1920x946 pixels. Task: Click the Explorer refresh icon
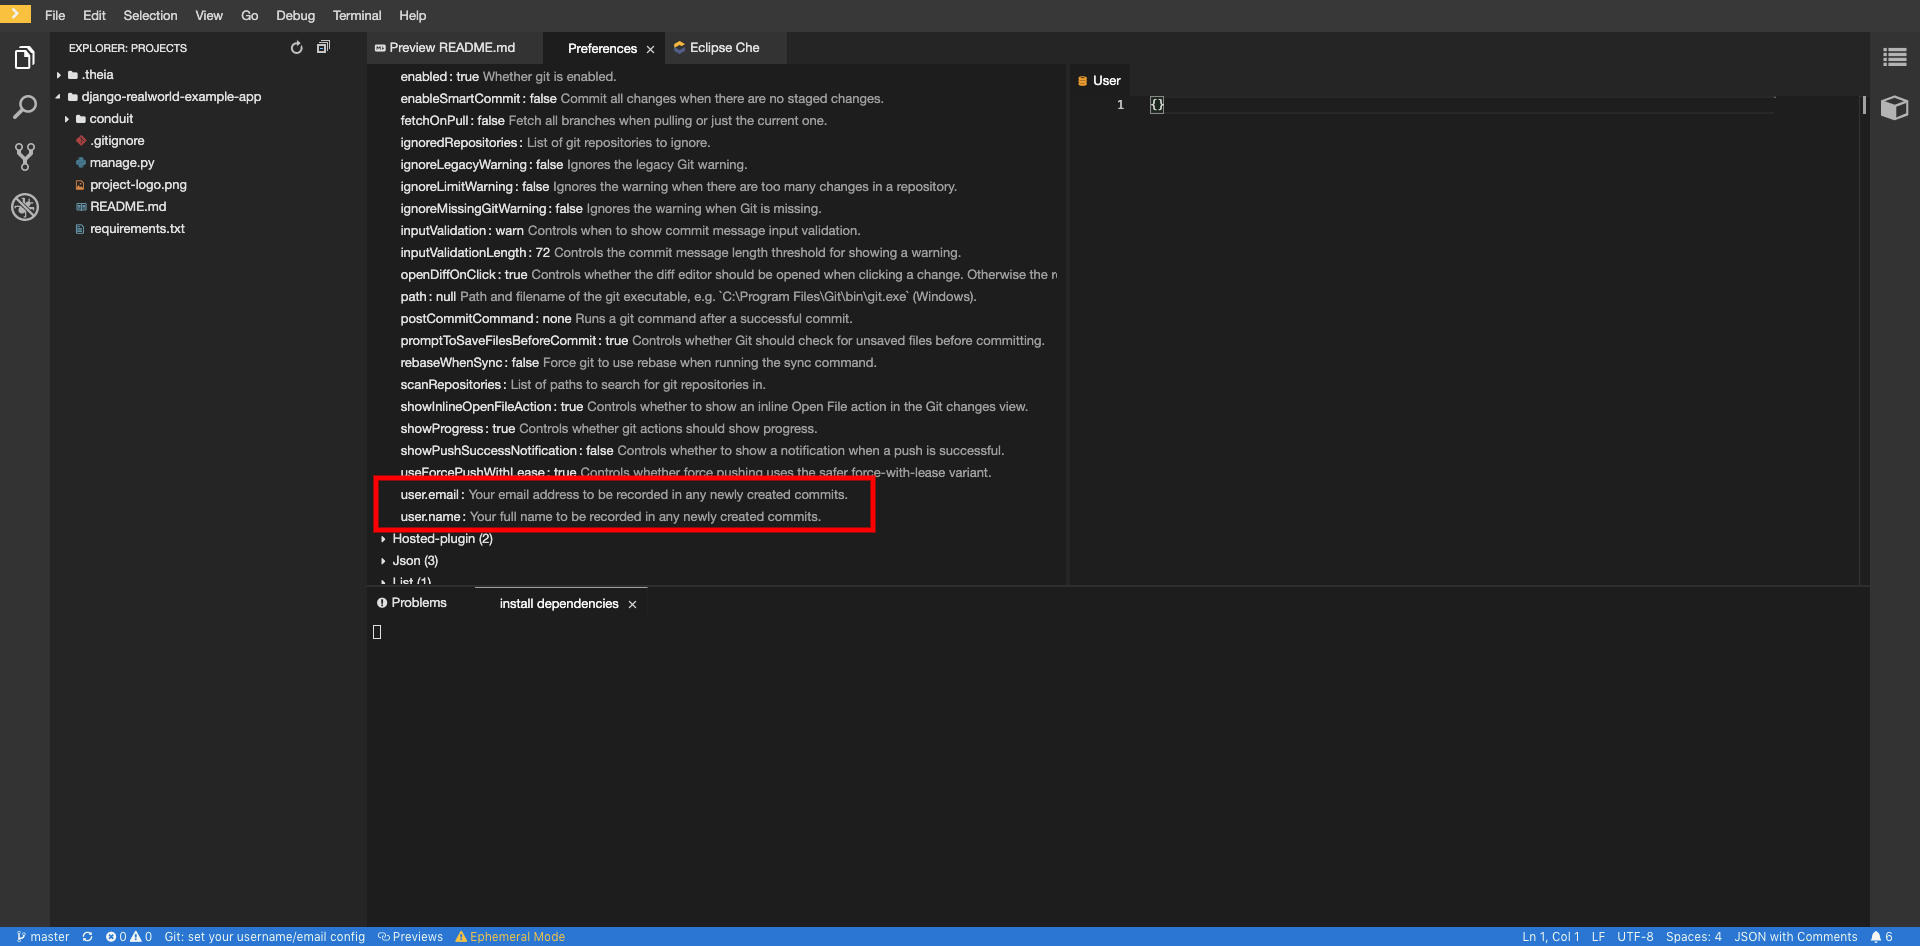pos(296,48)
